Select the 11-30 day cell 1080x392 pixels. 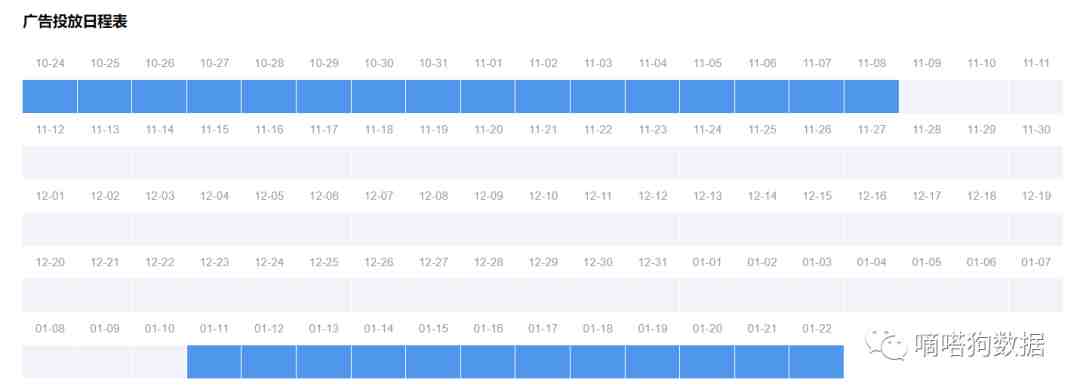tap(1036, 163)
